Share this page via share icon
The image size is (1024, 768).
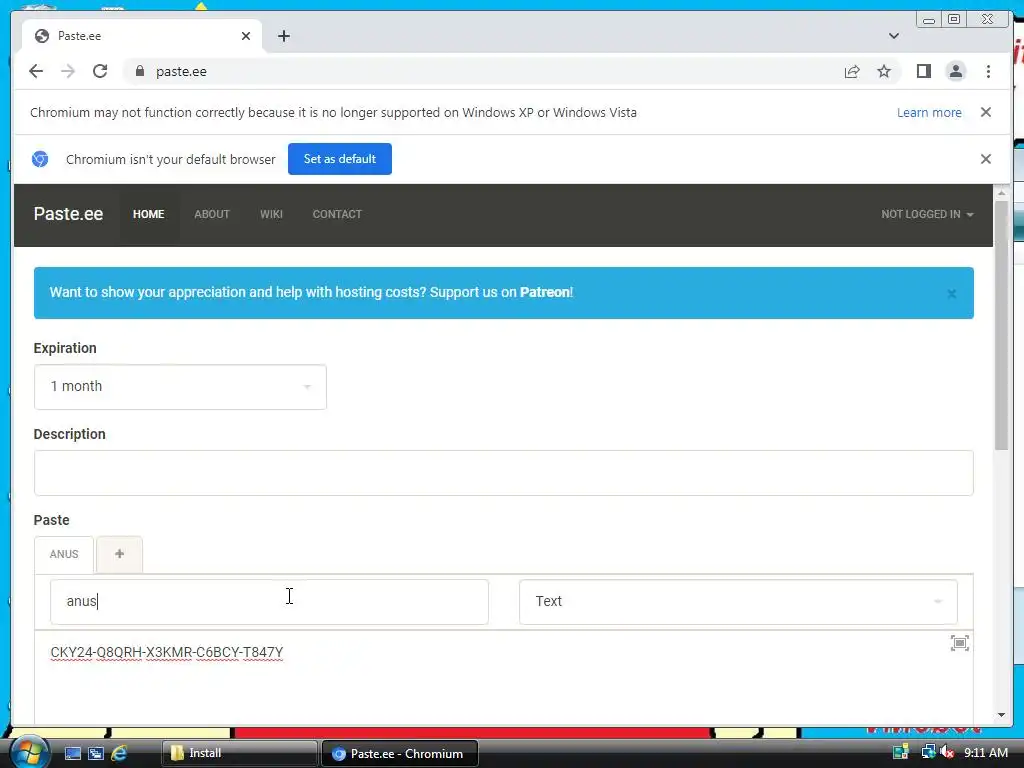[852, 71]
